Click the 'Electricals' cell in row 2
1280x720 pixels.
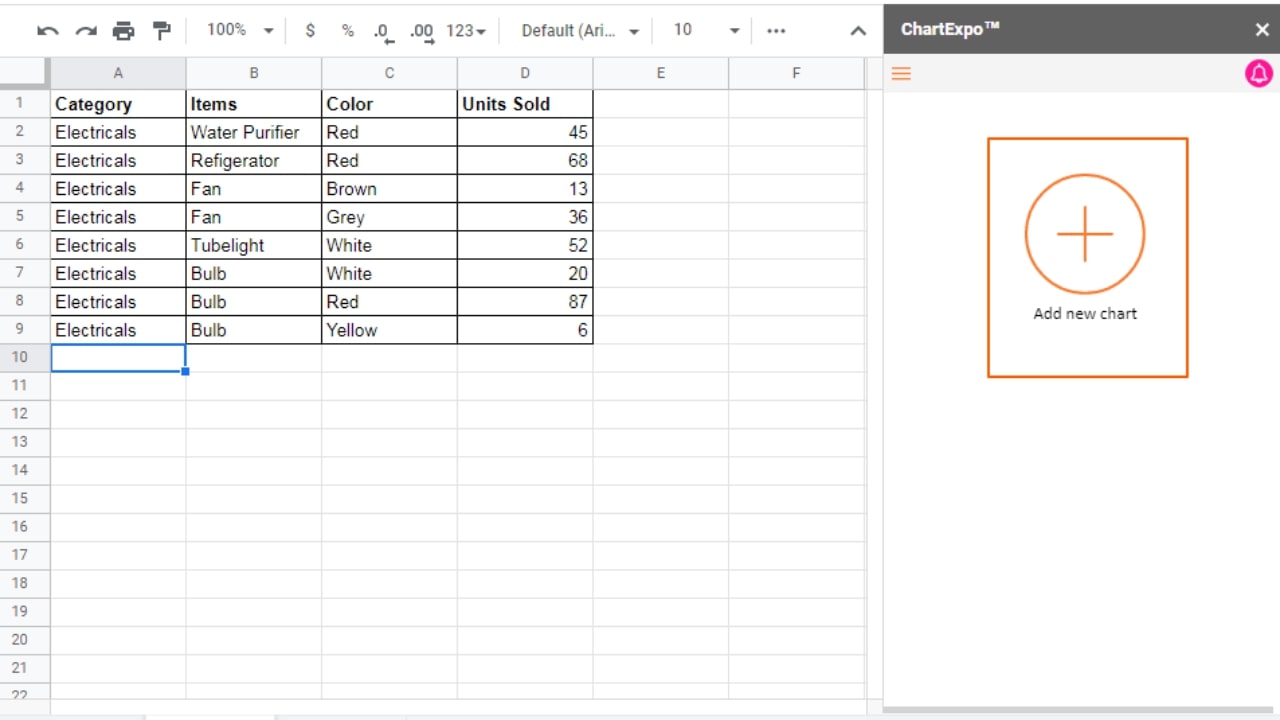pos(118,132)
